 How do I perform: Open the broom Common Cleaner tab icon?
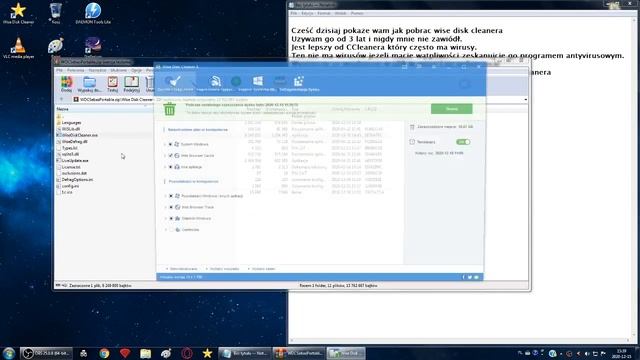click(175, 82)
